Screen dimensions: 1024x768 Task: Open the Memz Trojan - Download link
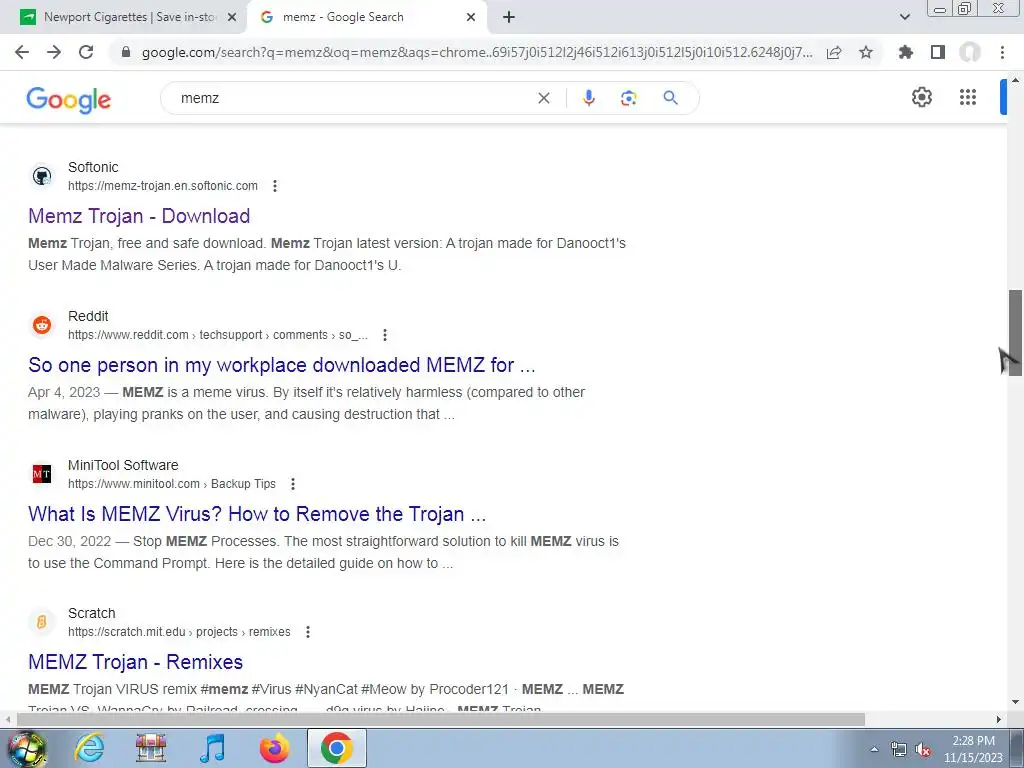(x=139, y=216)
